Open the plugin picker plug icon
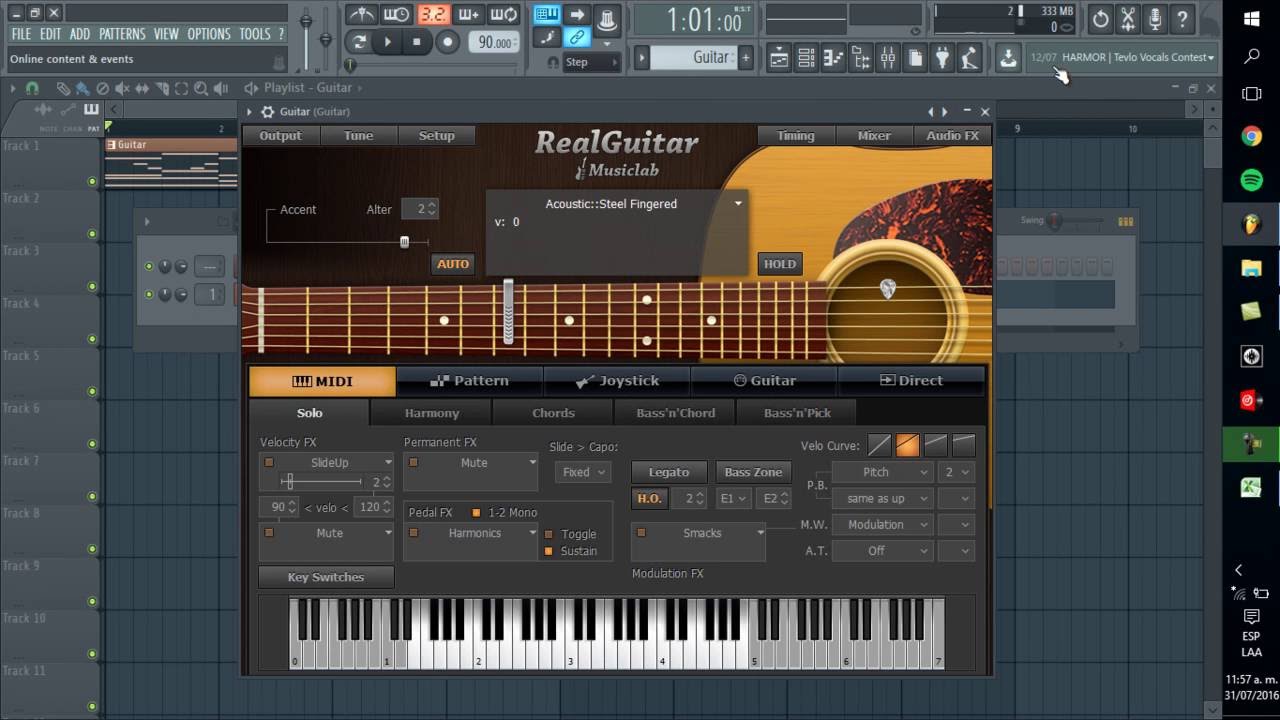 point(941,58)
